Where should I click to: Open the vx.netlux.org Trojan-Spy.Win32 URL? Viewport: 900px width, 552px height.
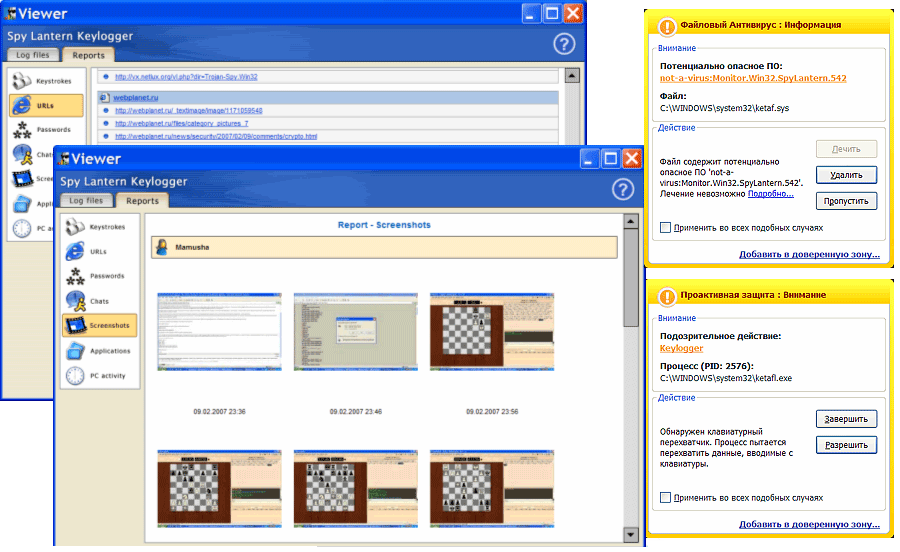click(186, 76)
